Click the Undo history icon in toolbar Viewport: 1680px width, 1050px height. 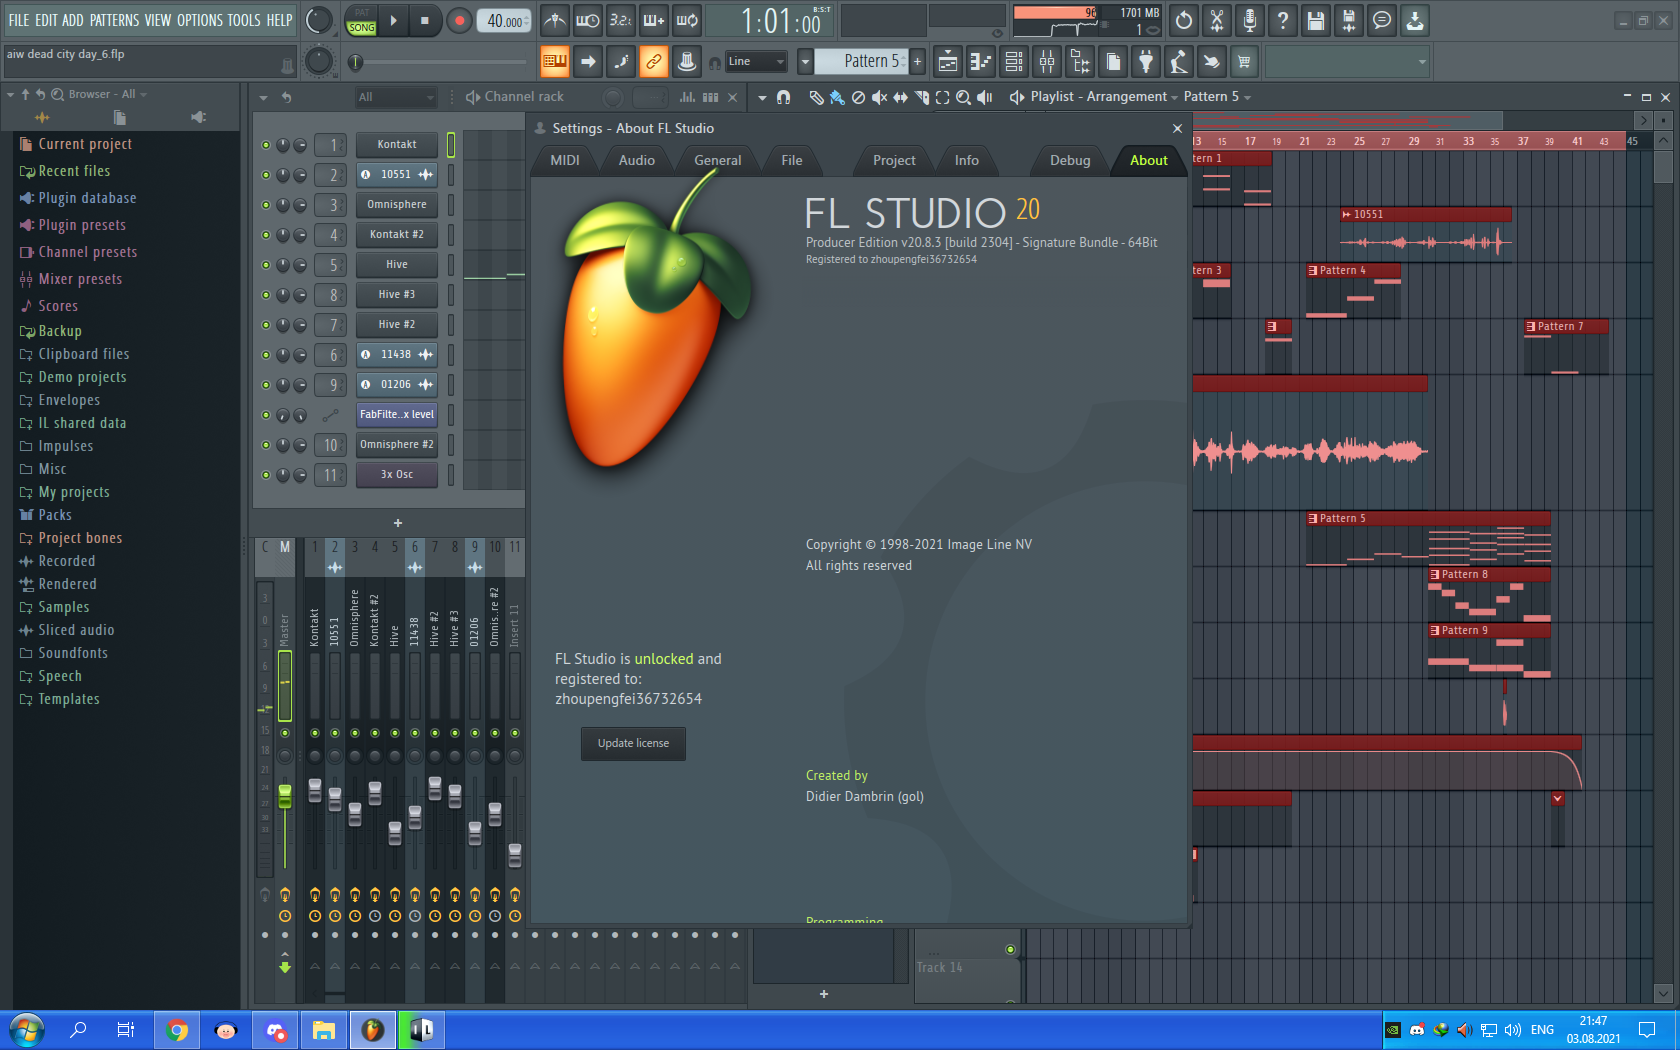pos(1184,20)
